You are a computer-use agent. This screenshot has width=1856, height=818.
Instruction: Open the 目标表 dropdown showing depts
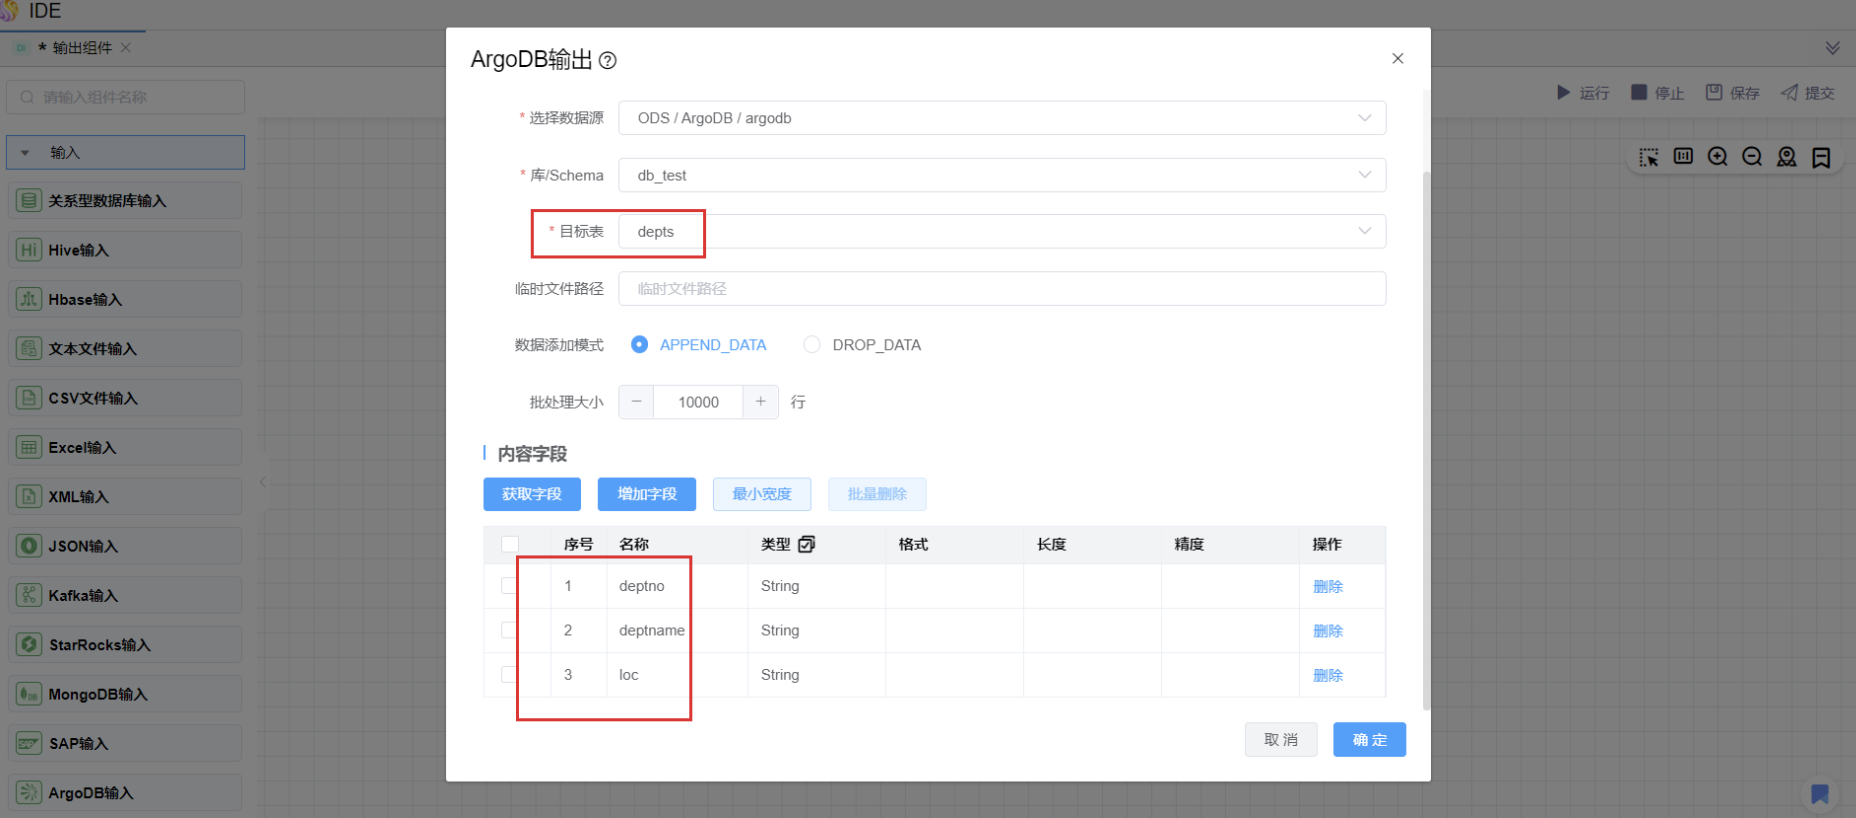[x=1001, y=232]
